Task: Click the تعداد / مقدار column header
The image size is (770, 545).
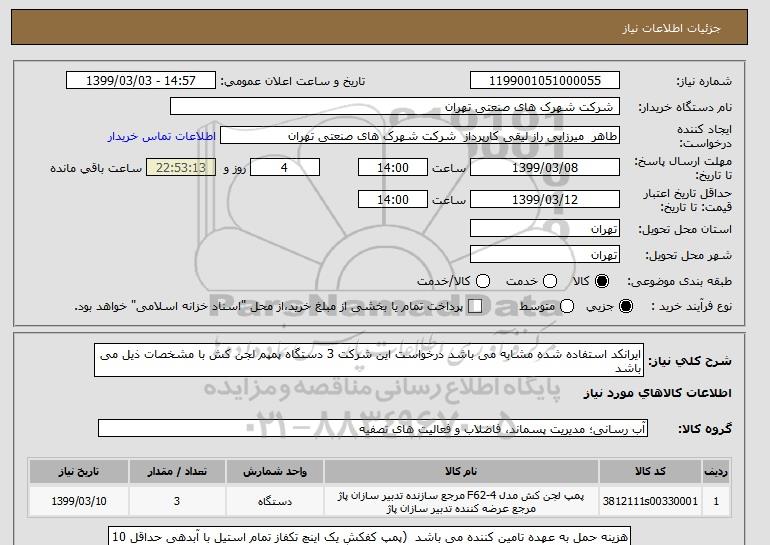Action: pos(177,471)
